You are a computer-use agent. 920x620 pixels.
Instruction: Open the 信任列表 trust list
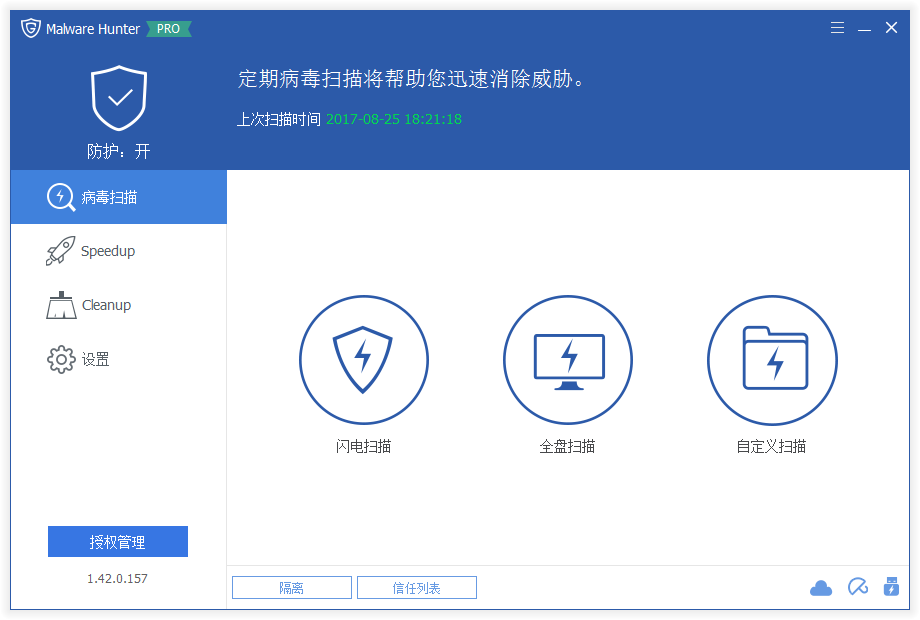pos(417,587)
